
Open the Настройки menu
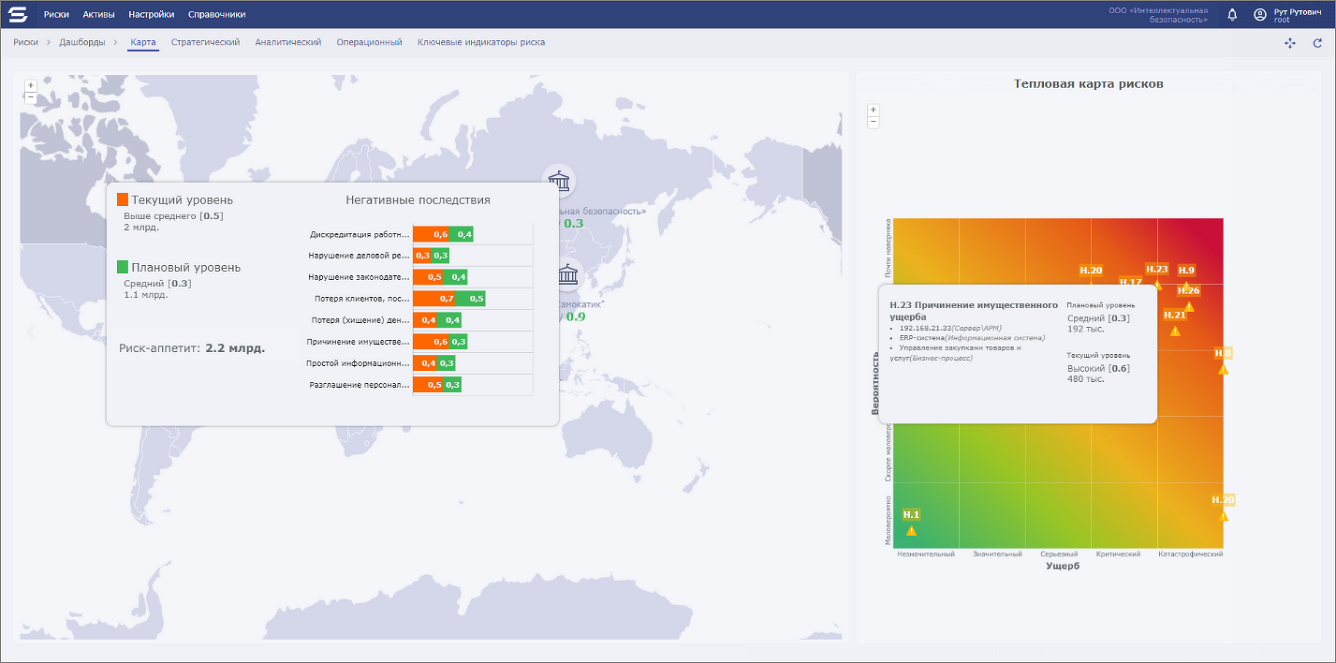click(151, 15)
